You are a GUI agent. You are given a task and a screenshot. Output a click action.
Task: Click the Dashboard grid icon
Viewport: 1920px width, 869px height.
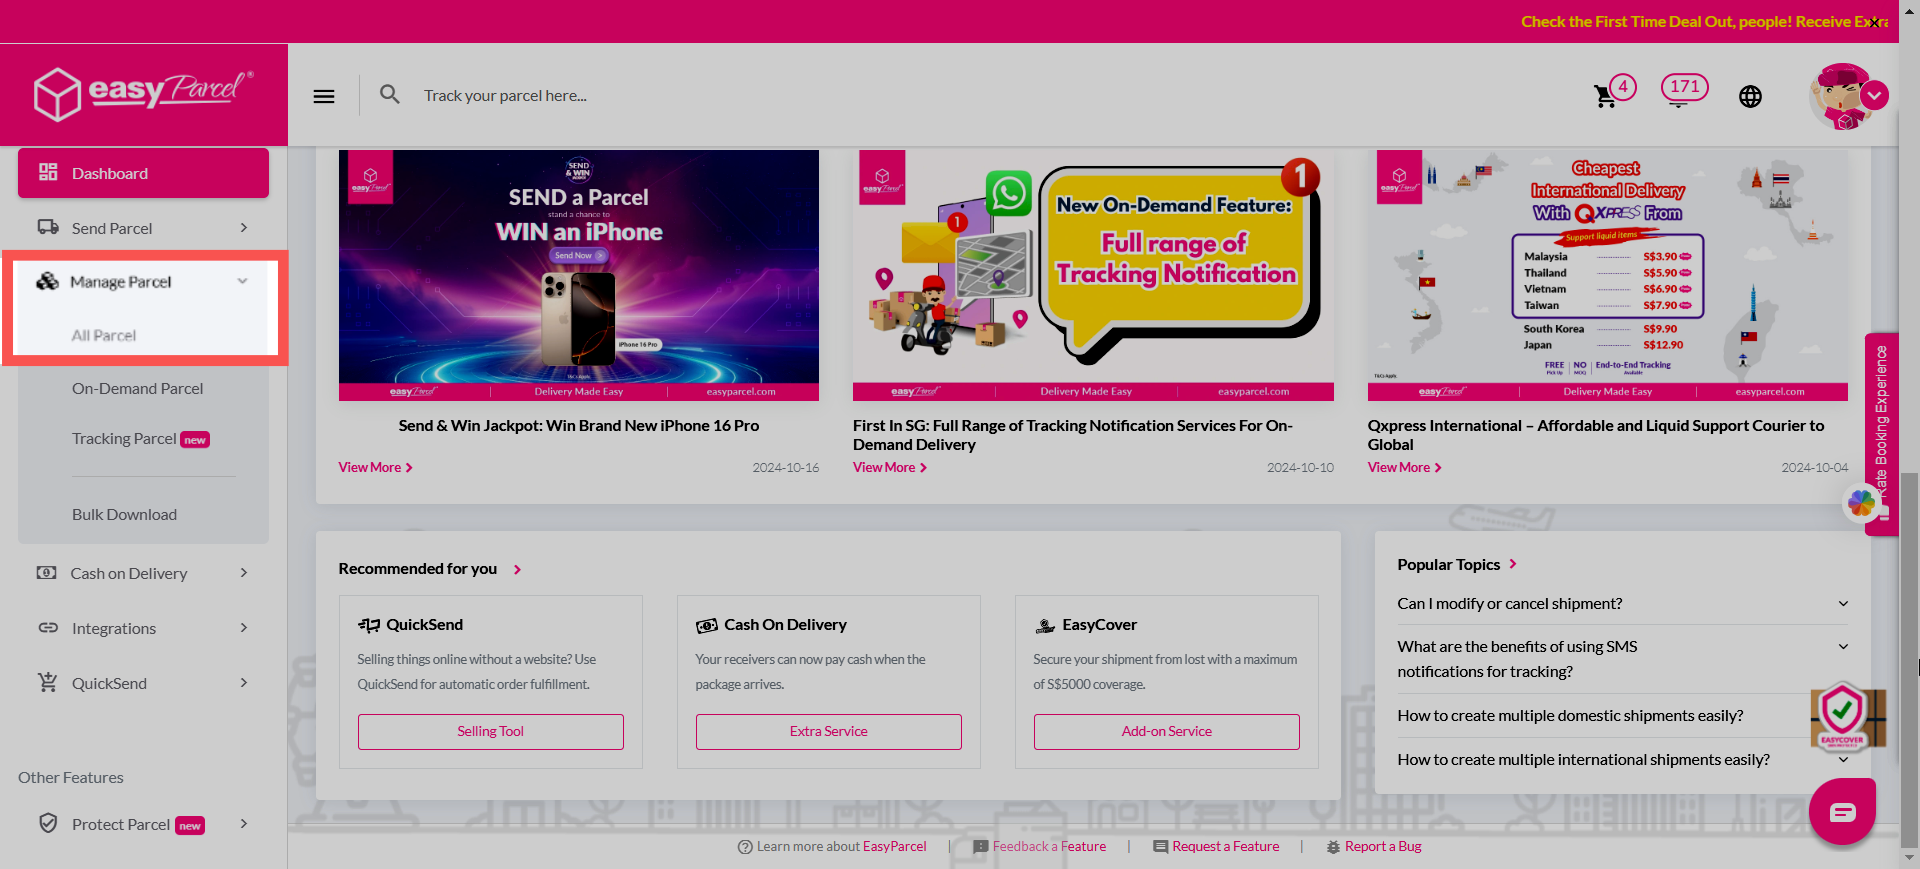pos(48,172)
